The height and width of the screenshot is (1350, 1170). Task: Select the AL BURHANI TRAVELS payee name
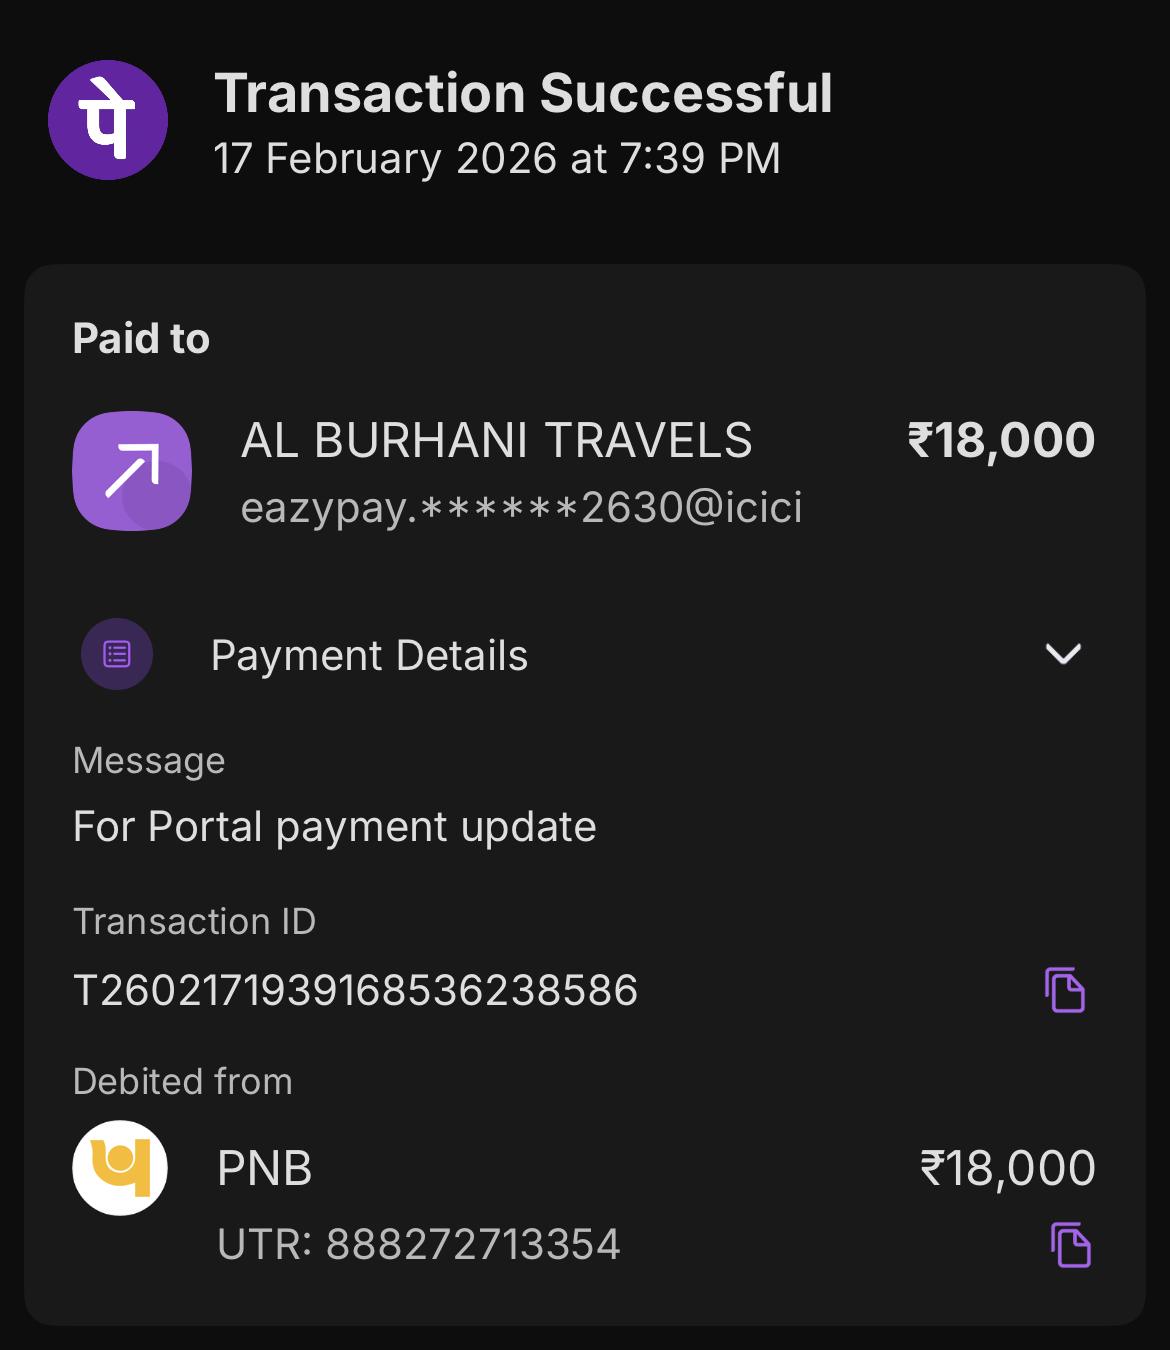coord(497,441)
